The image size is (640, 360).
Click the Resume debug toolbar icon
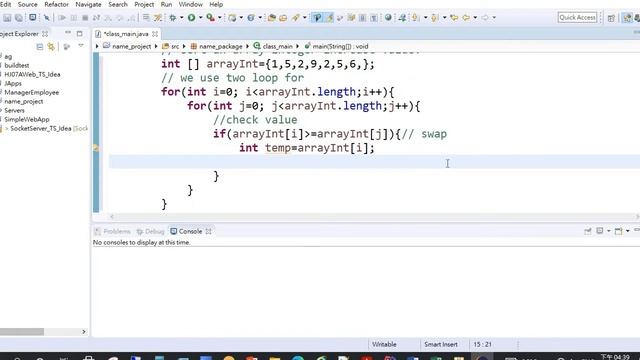click(x=62, y=18)
